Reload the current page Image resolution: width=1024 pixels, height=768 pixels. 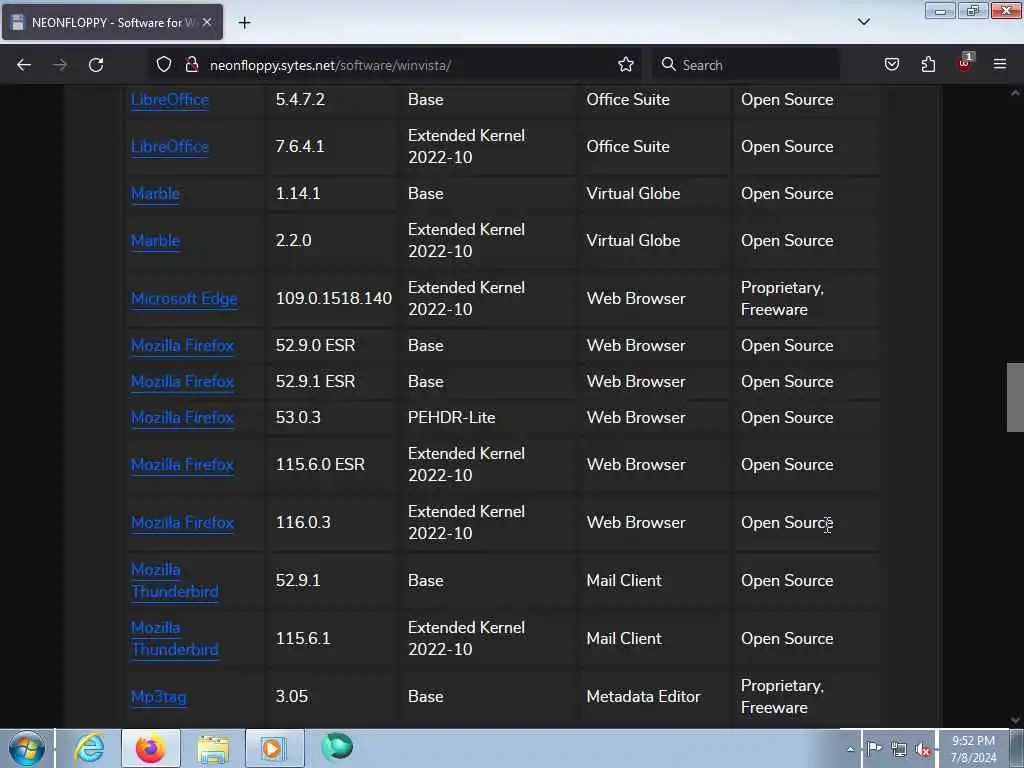pyautogui.click(x=96, y=65)
